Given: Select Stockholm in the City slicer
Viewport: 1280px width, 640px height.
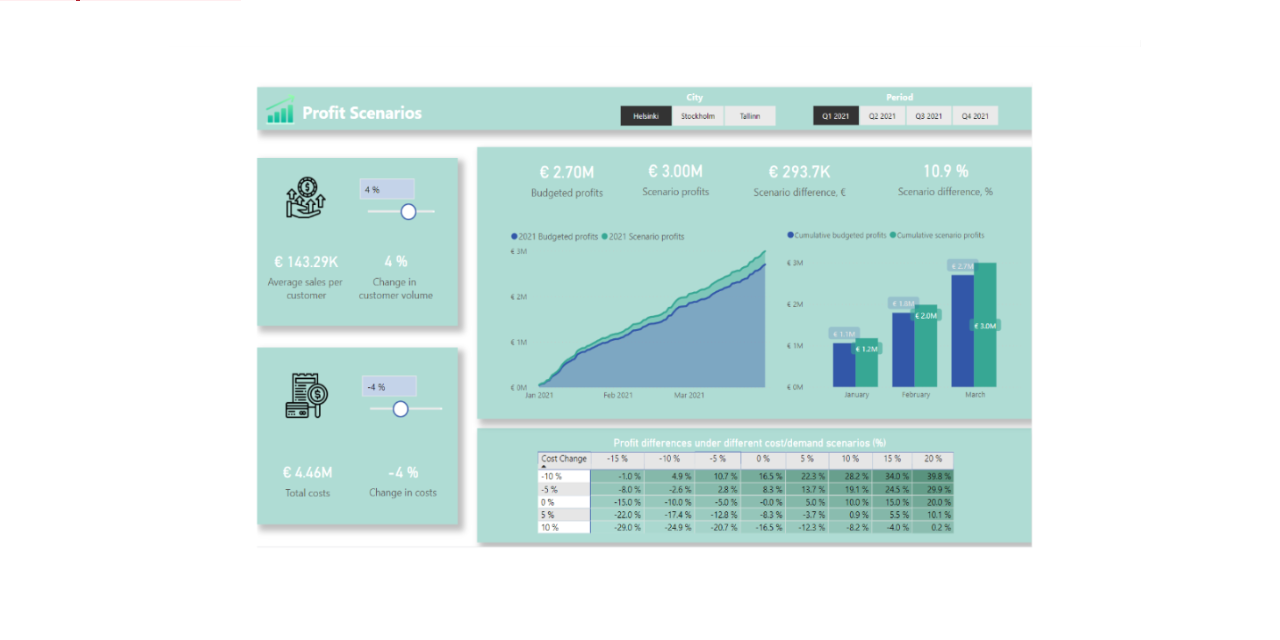Looking at the screenshot, I should click(697, 115).
